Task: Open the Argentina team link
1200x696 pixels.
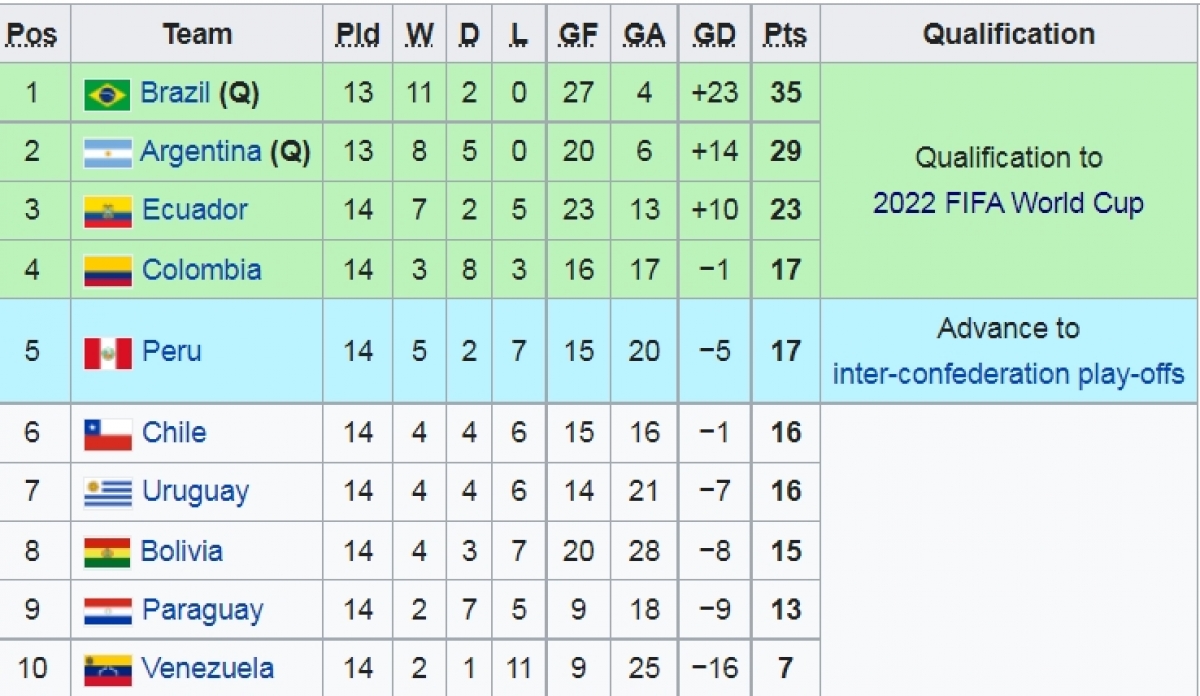Action: 200,152
